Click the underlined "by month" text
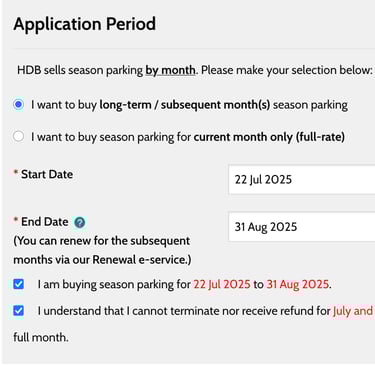This screenshot has width=375, height=366. pyautogui.click(x=170, y=70)
